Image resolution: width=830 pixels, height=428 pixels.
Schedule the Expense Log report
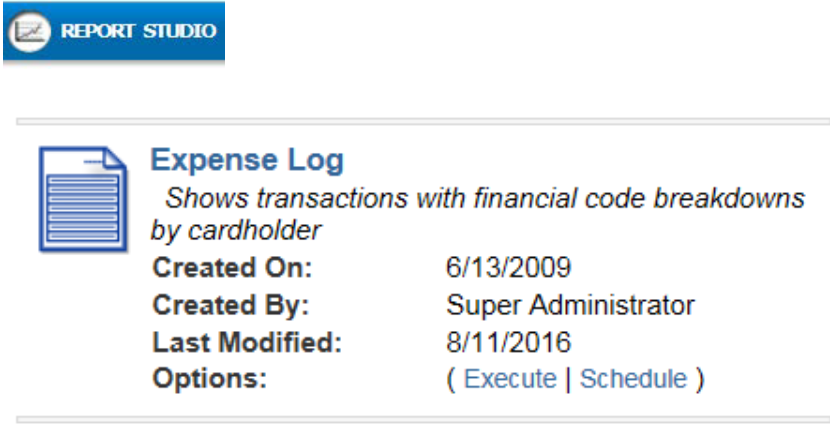pyautogui.click(x=633, y=379)
